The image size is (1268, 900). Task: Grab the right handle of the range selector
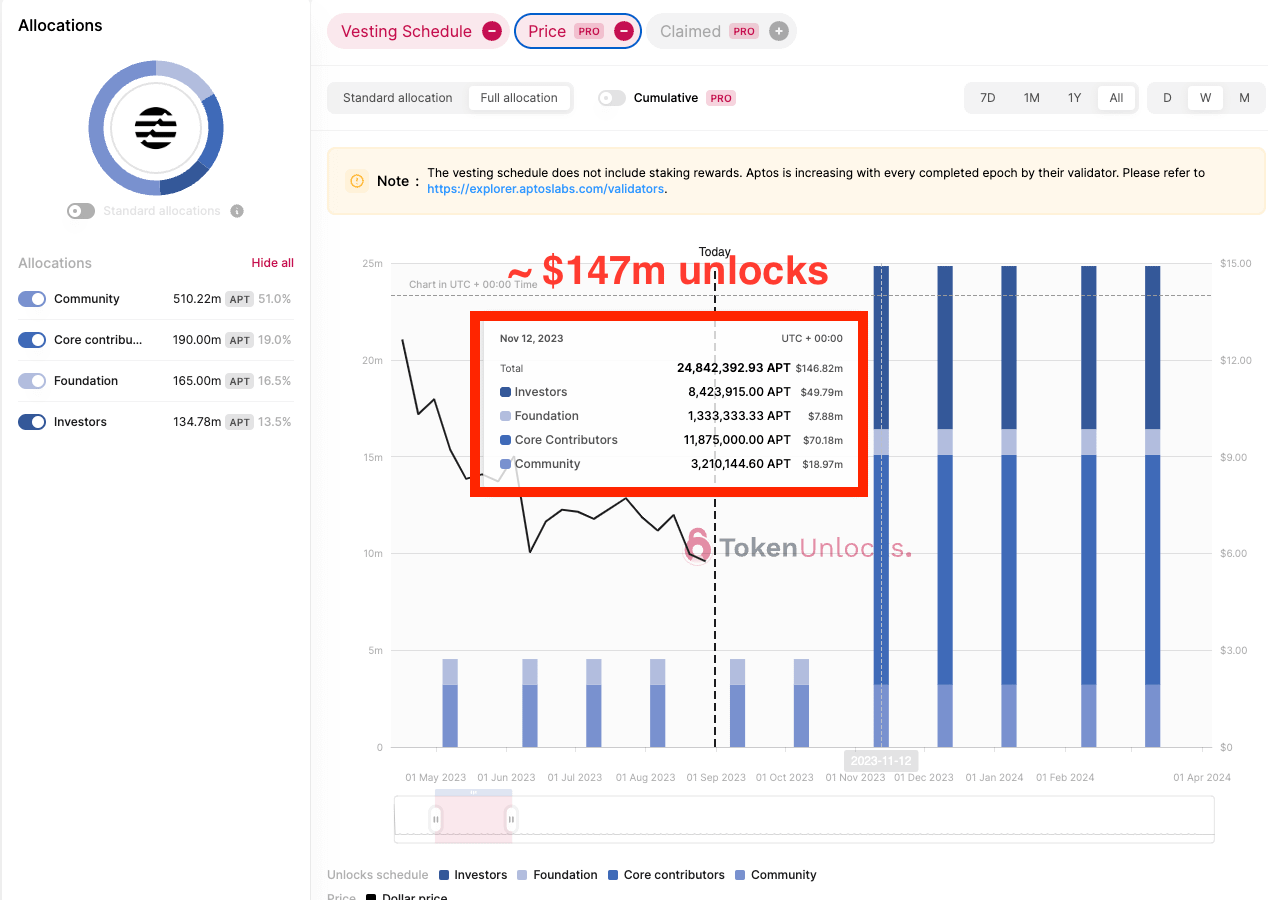coord(511,820)
